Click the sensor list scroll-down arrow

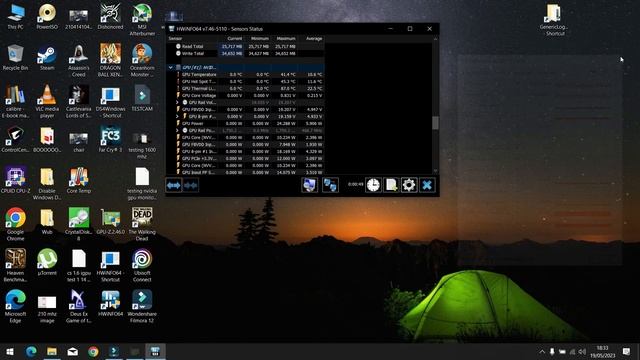[x=435, y=171]
